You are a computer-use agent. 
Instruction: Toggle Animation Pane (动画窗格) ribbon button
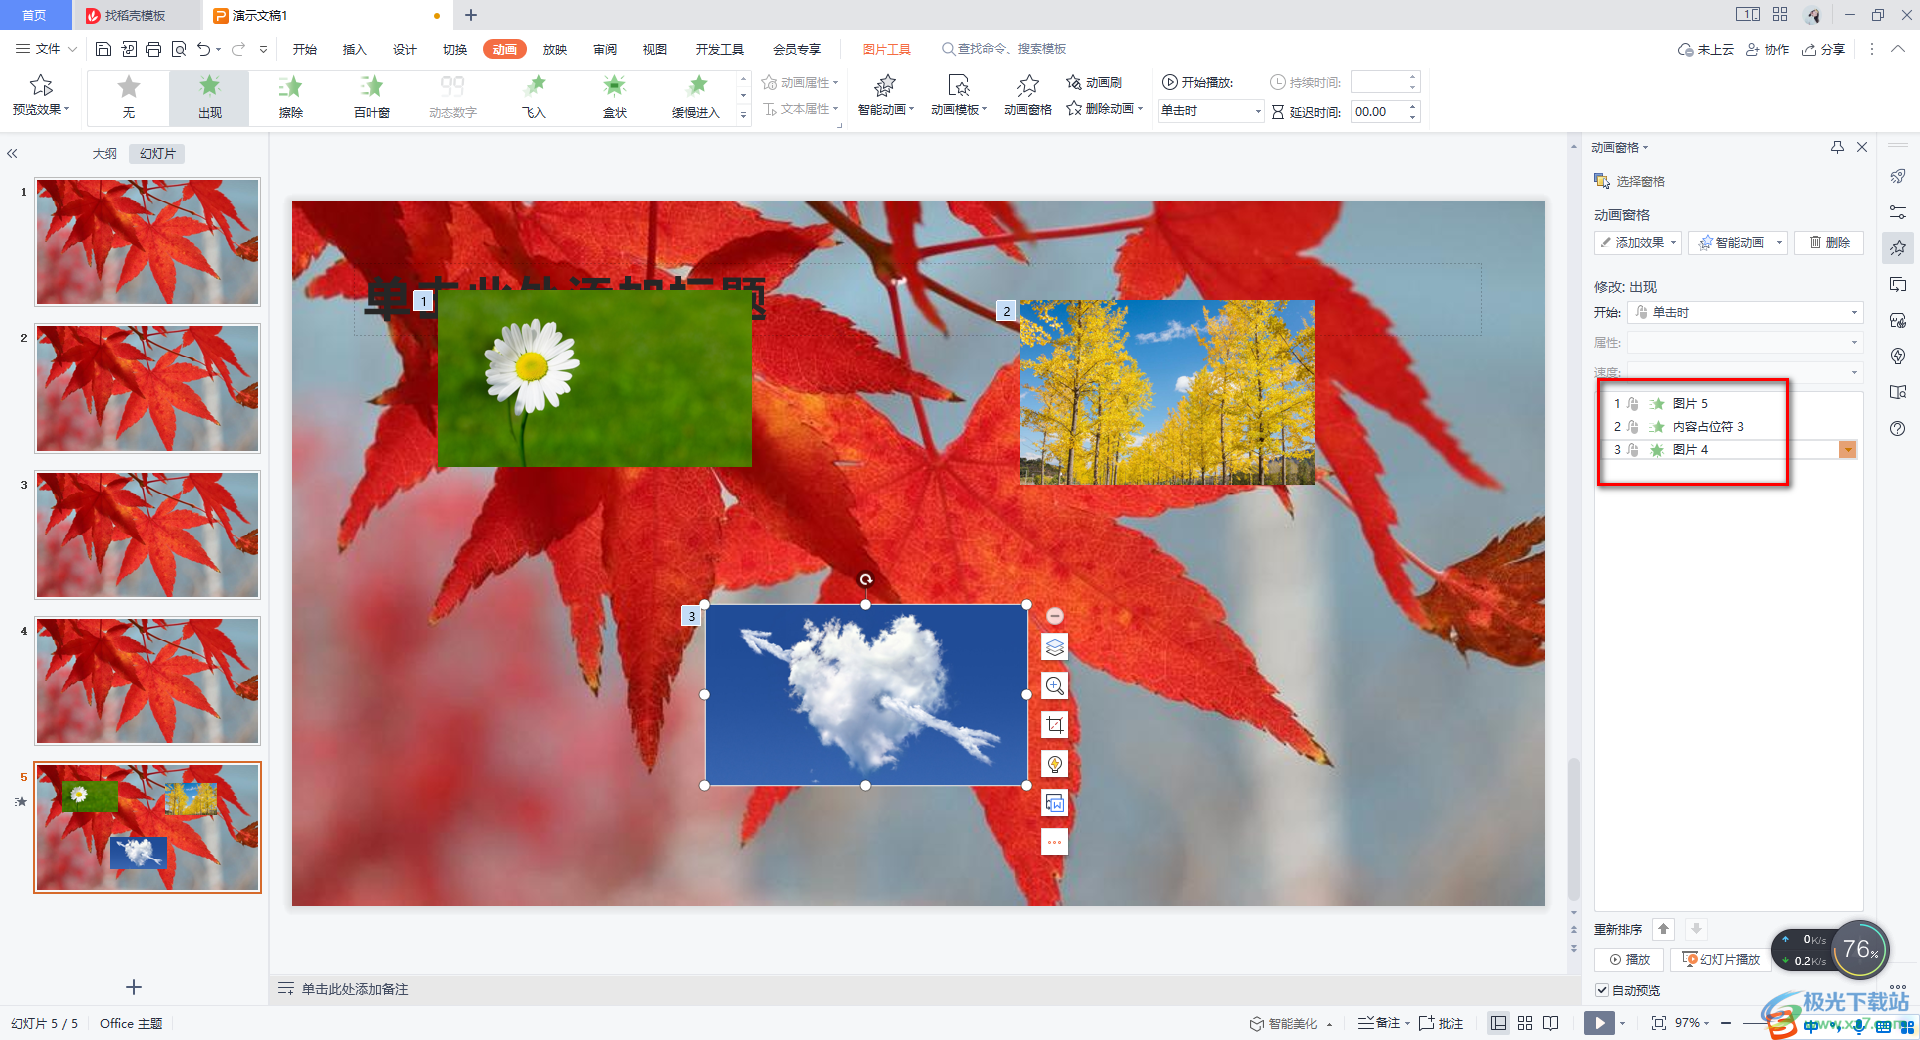(1028, 95)
